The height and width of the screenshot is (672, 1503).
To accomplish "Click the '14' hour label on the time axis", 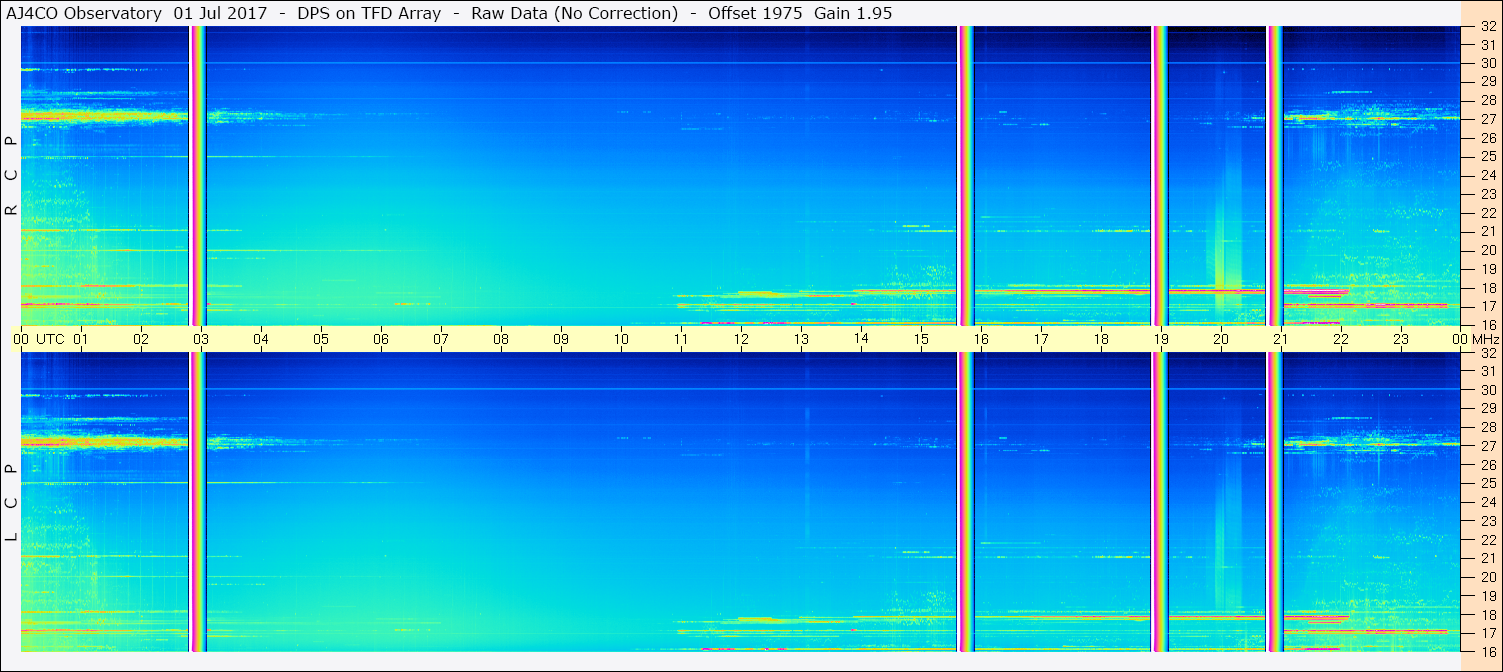I will 861,339.
